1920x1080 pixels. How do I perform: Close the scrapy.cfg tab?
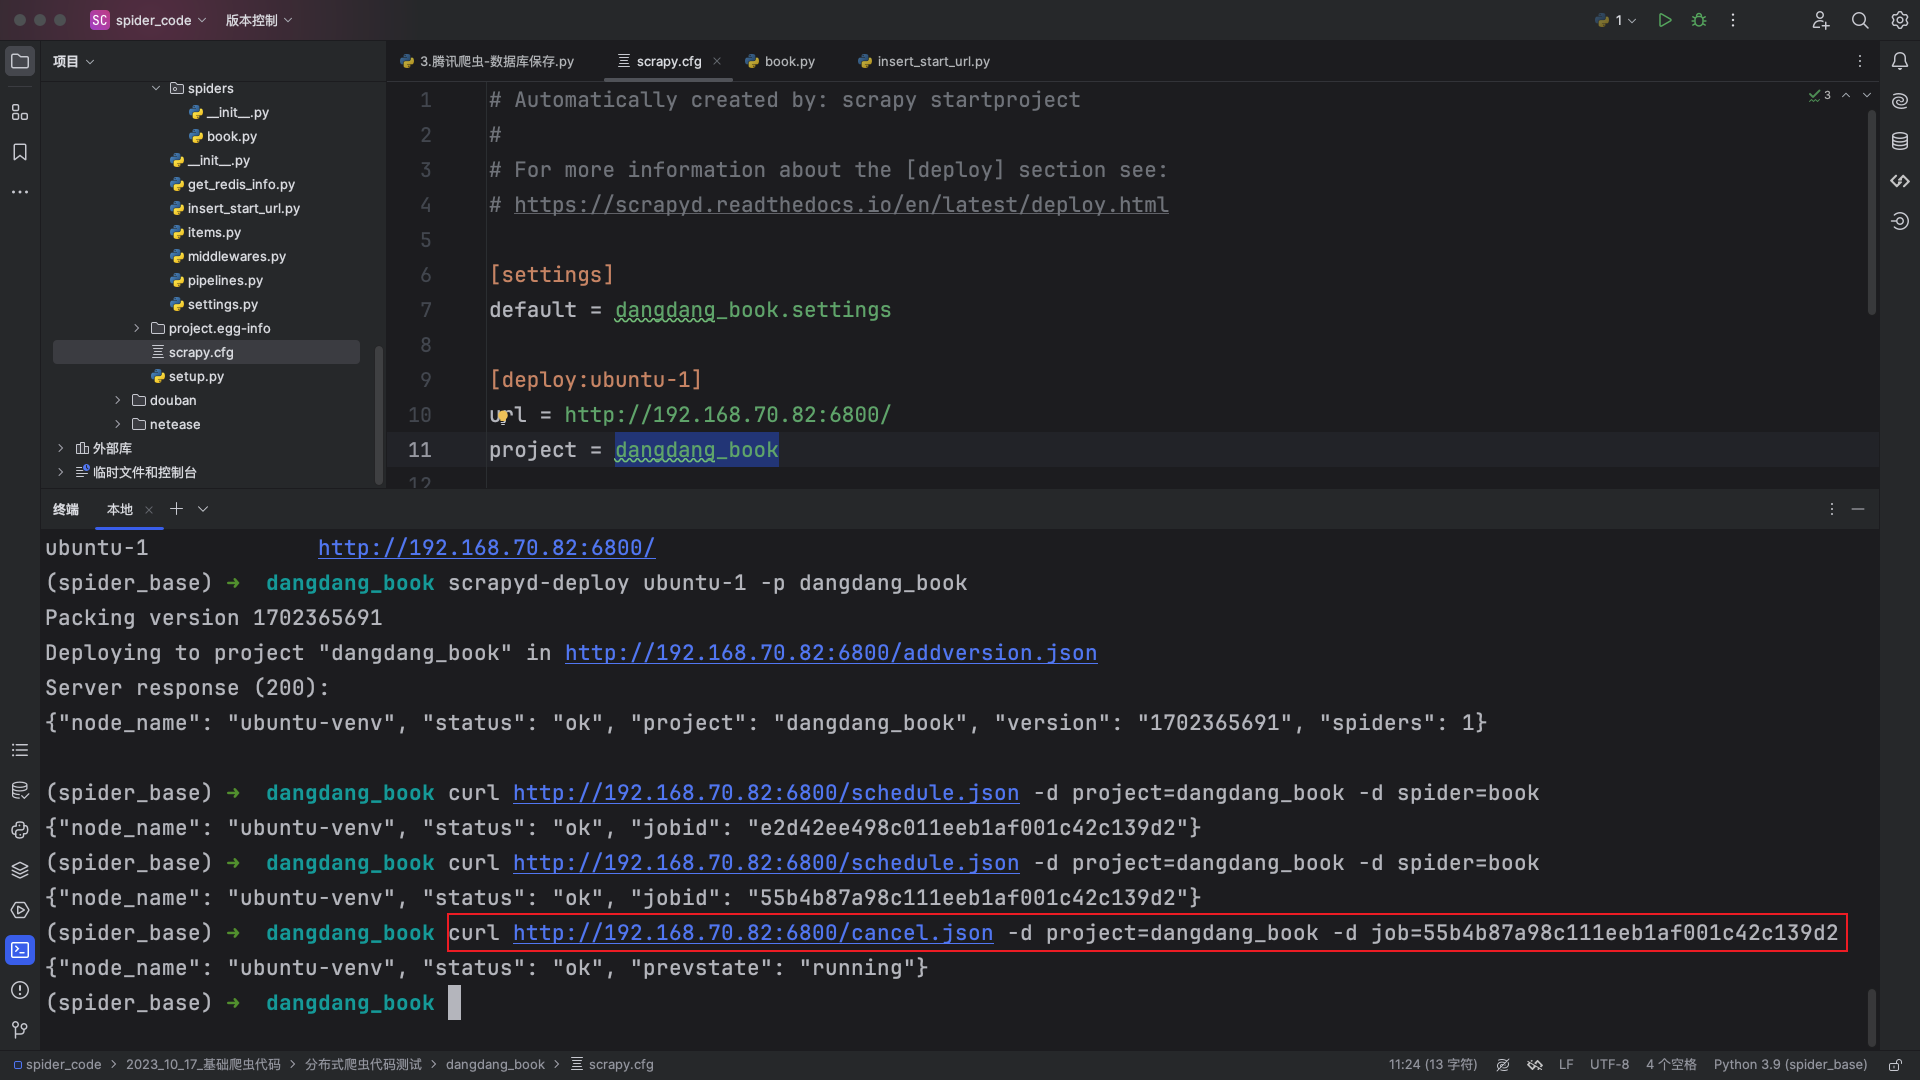tap(717, 62)
